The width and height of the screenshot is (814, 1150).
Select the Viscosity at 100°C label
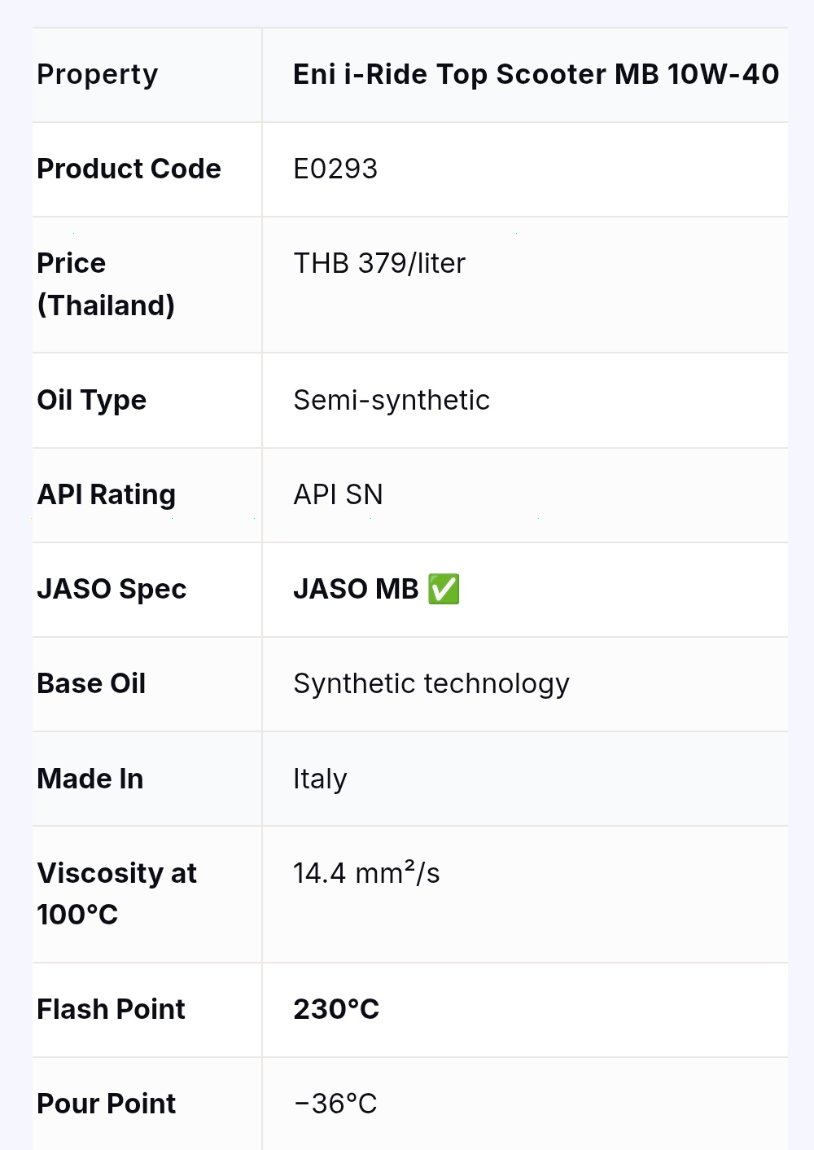(117, 893)
